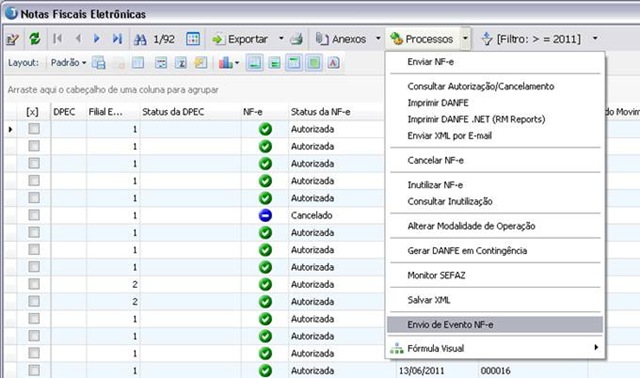Open search with the binoculars icon
The height and width of the screenshot is (378, 640).
click(x=140, y=39)
